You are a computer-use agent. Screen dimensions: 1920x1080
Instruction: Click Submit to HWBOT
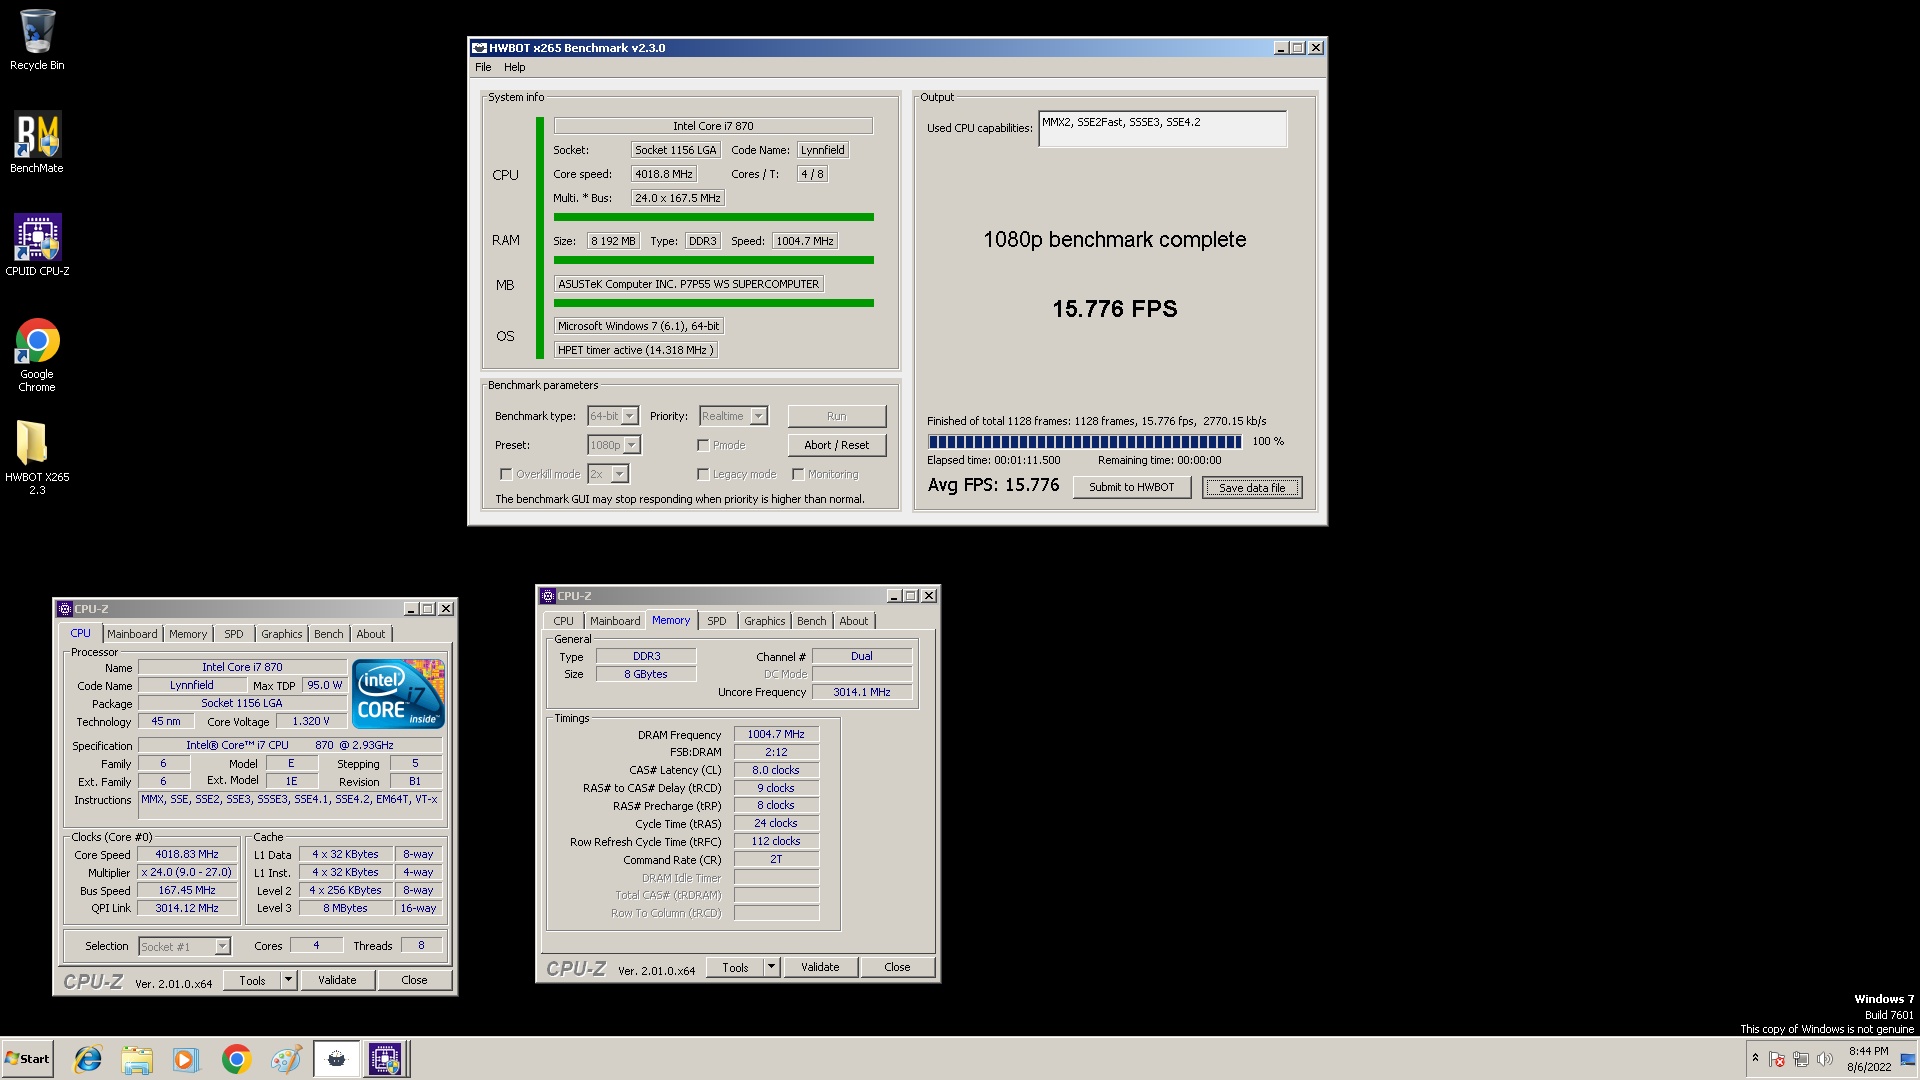click(x=1132, y=487)
